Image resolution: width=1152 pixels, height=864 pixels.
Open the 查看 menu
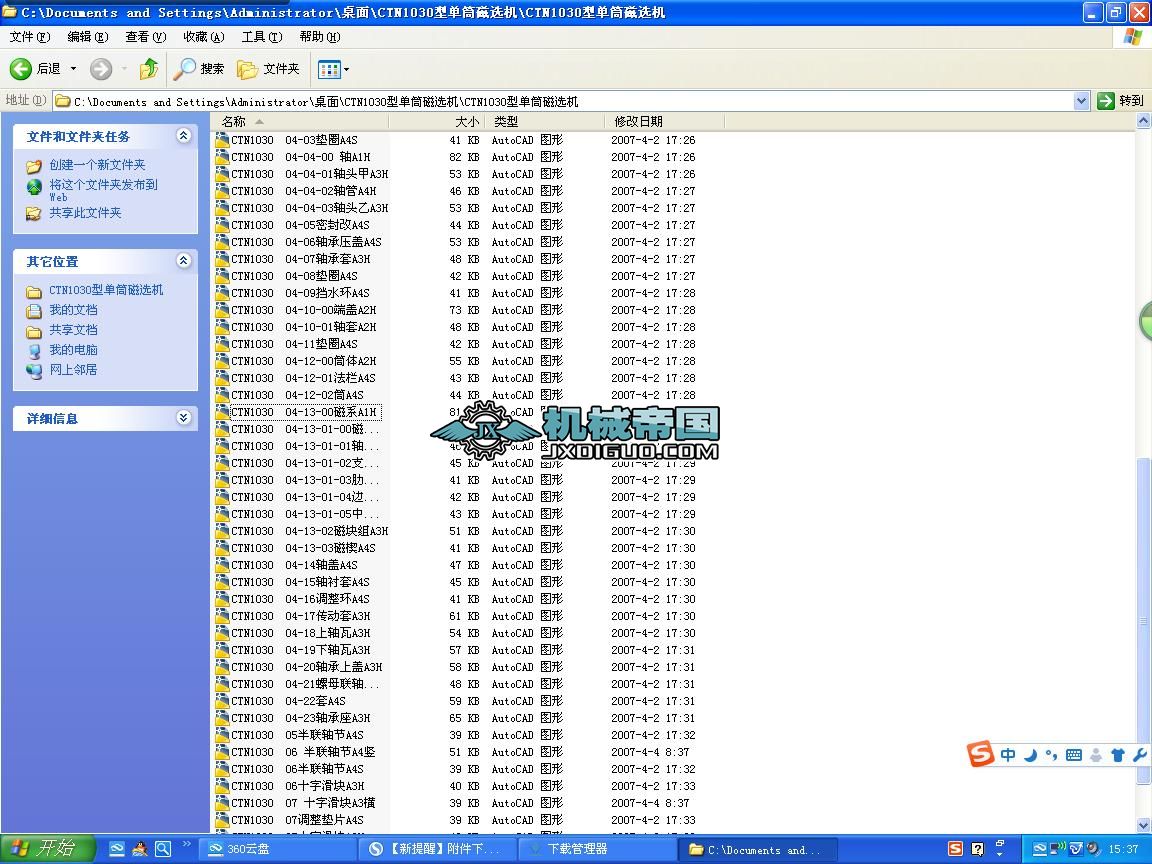[144, 37]
